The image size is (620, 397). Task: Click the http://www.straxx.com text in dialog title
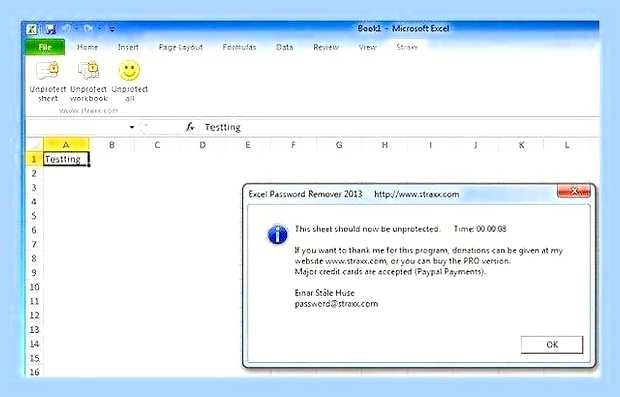coord(416,194)
